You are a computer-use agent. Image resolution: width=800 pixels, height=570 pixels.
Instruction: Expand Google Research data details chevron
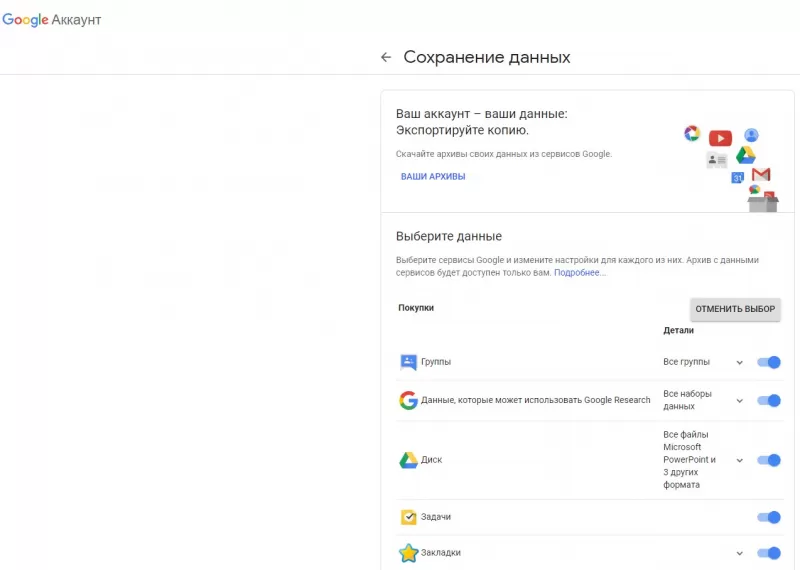pyautogui.click(x=740, y=401)
